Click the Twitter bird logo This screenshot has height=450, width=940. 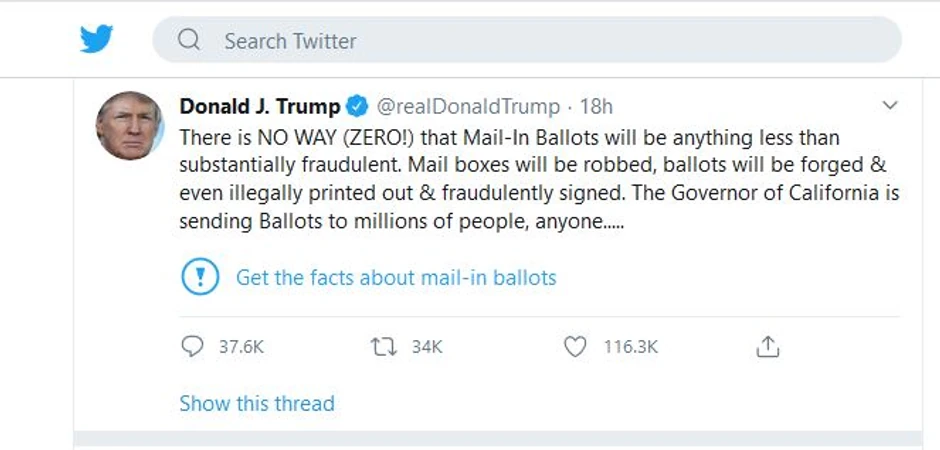point(97,40)
